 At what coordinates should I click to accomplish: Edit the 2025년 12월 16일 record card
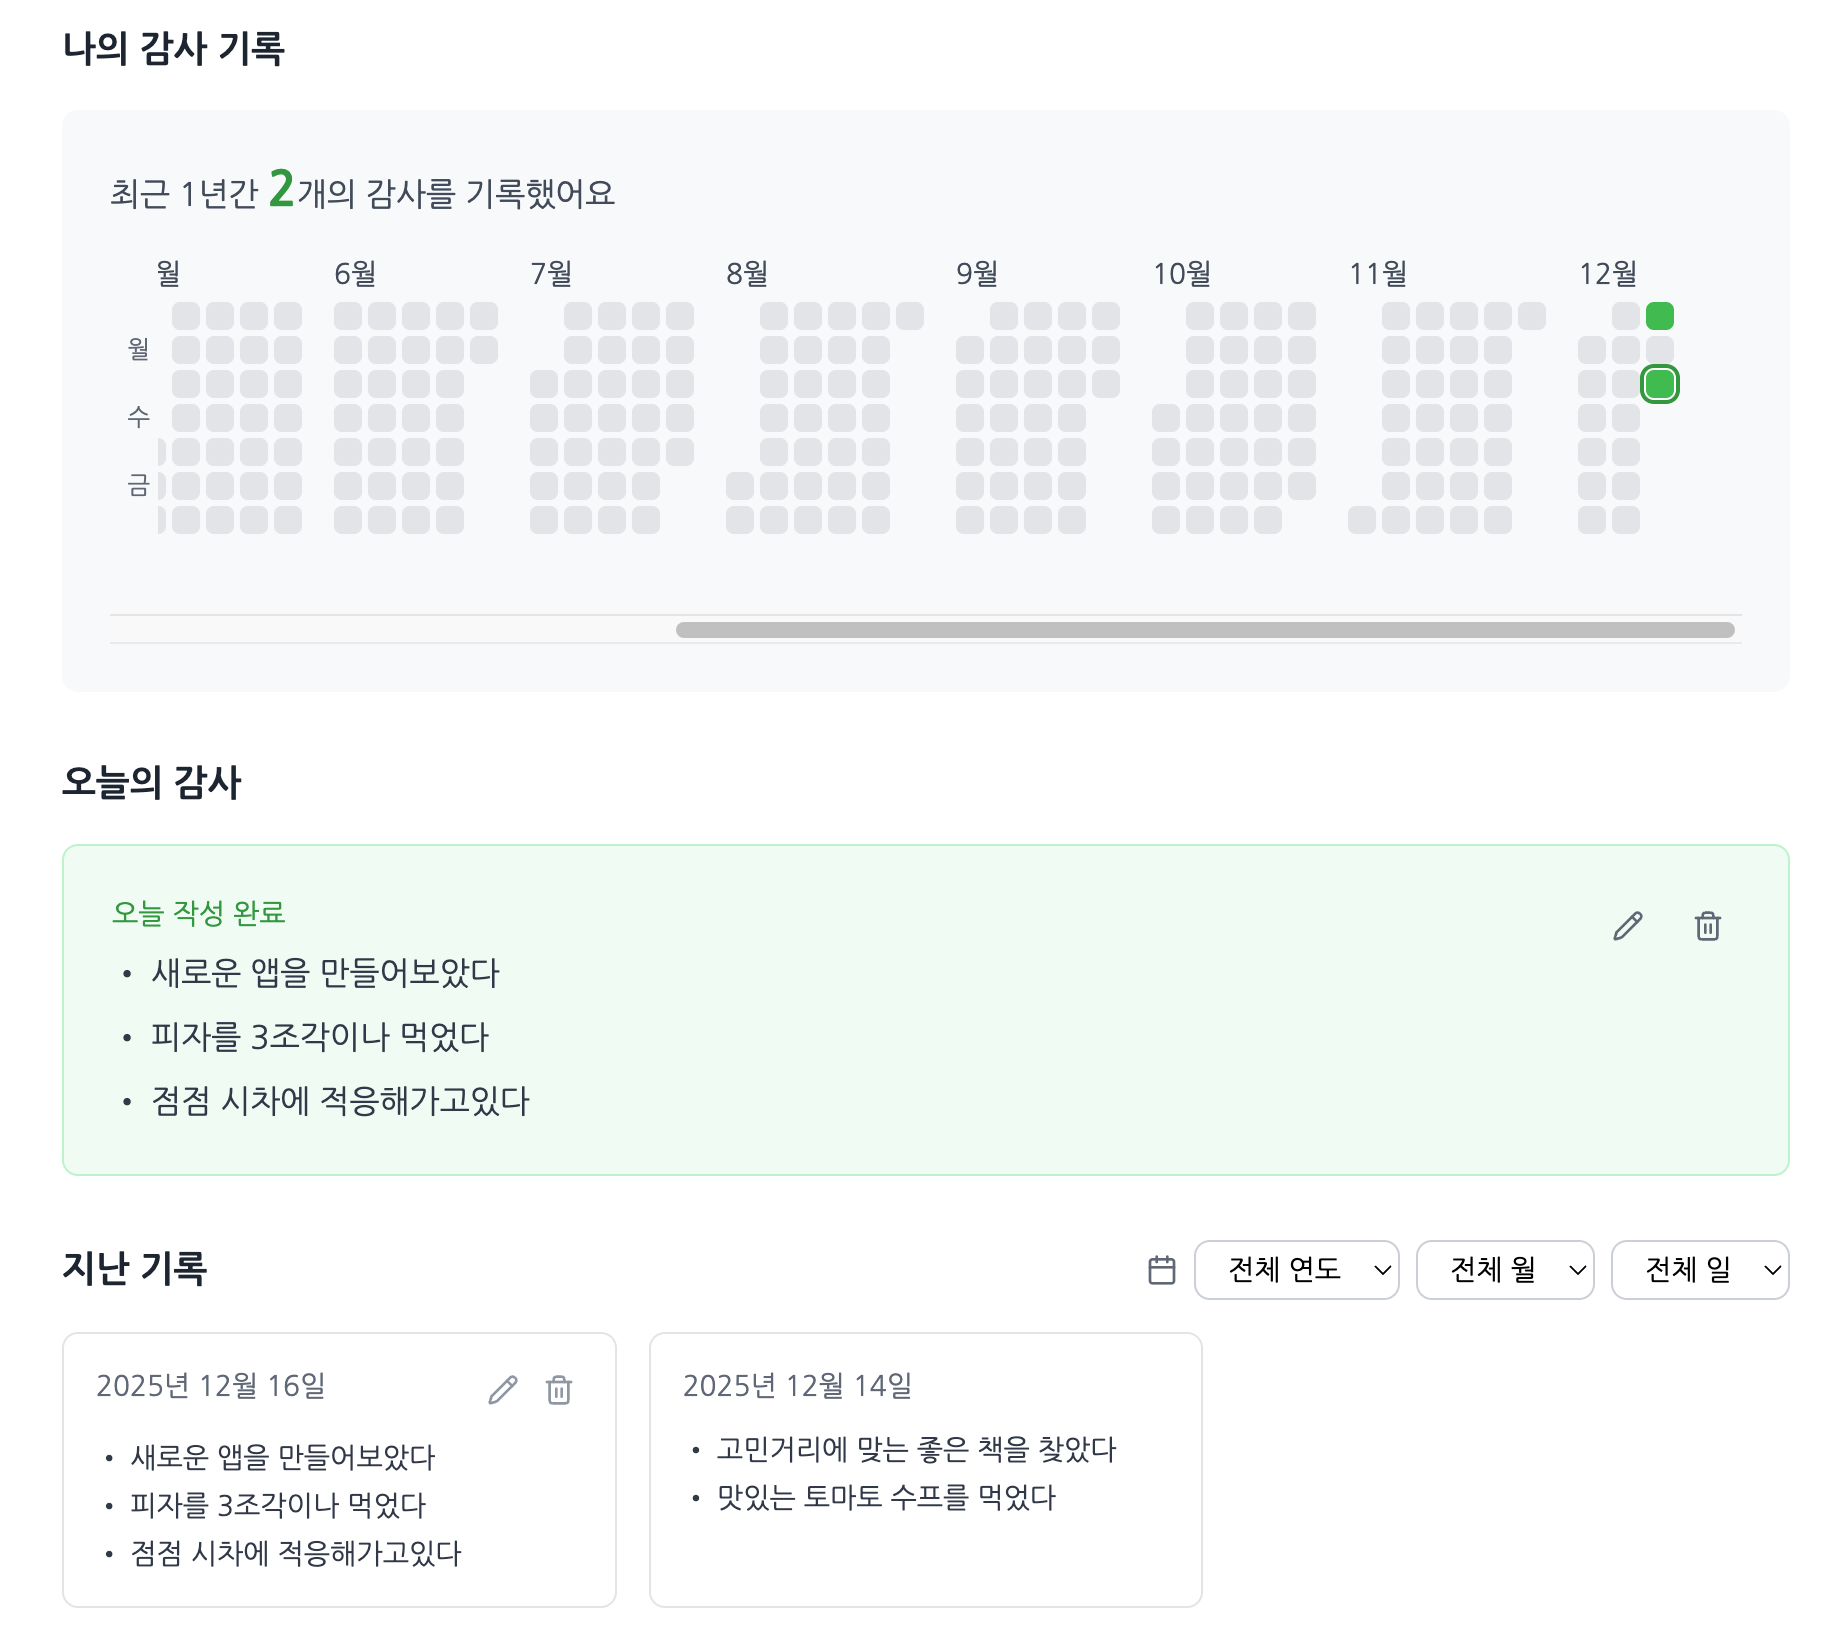[503, 1389]
